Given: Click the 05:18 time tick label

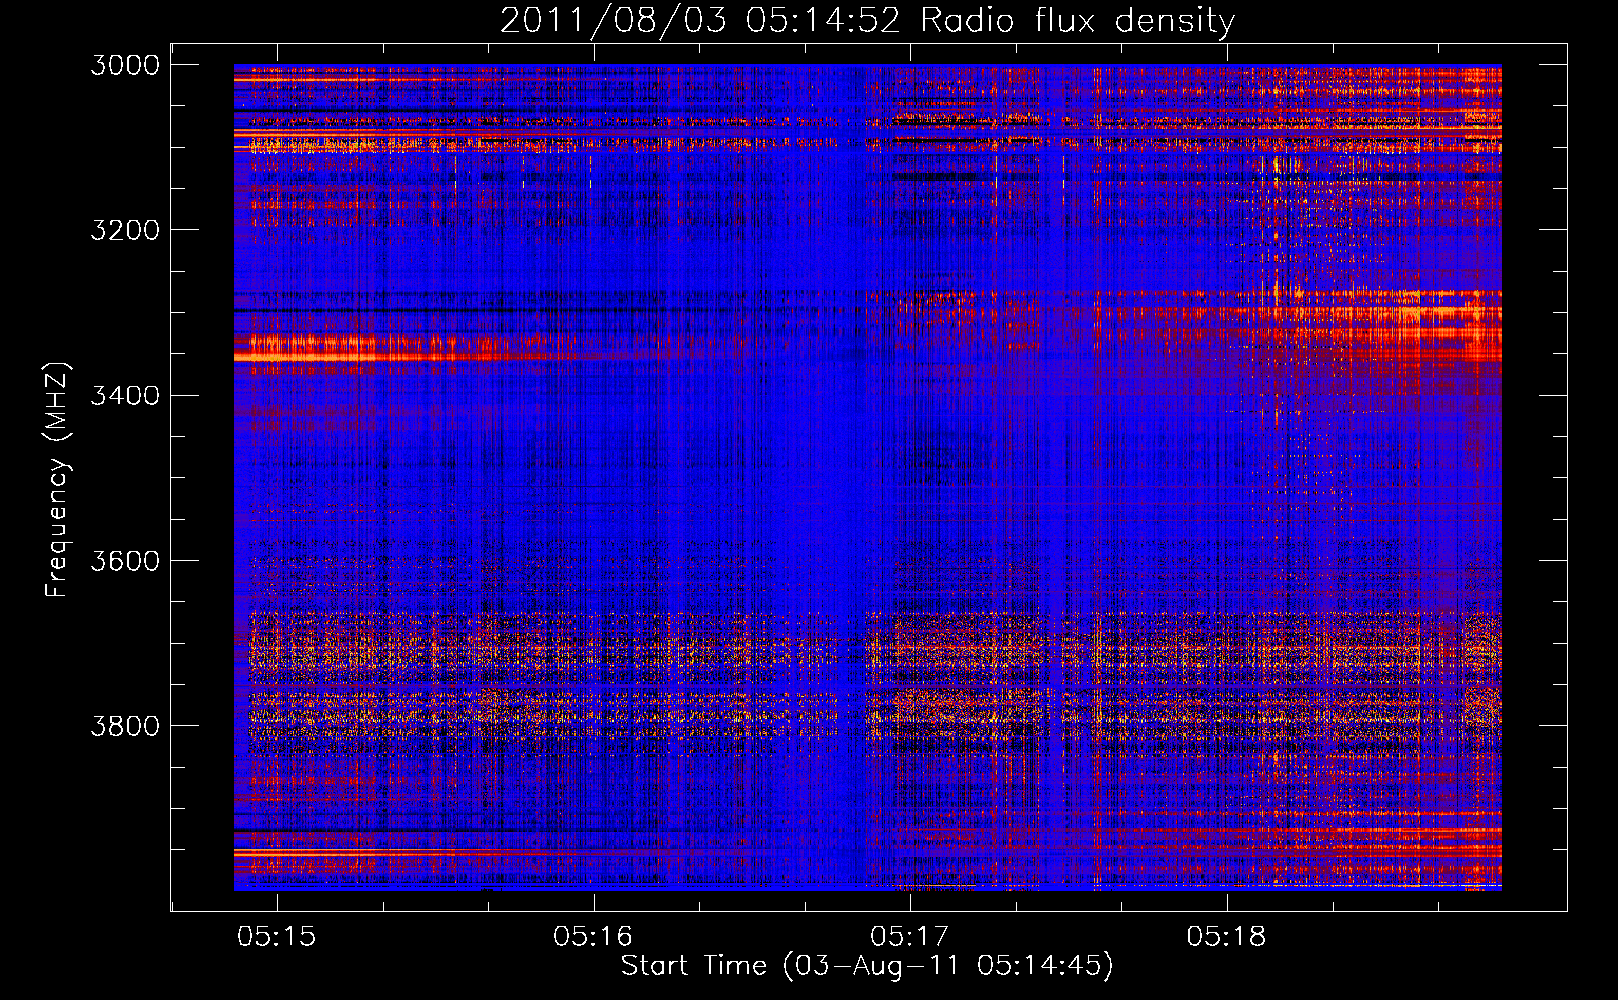Looking at the screenshot, I should pyautogui.click(x=1226, y=936).
